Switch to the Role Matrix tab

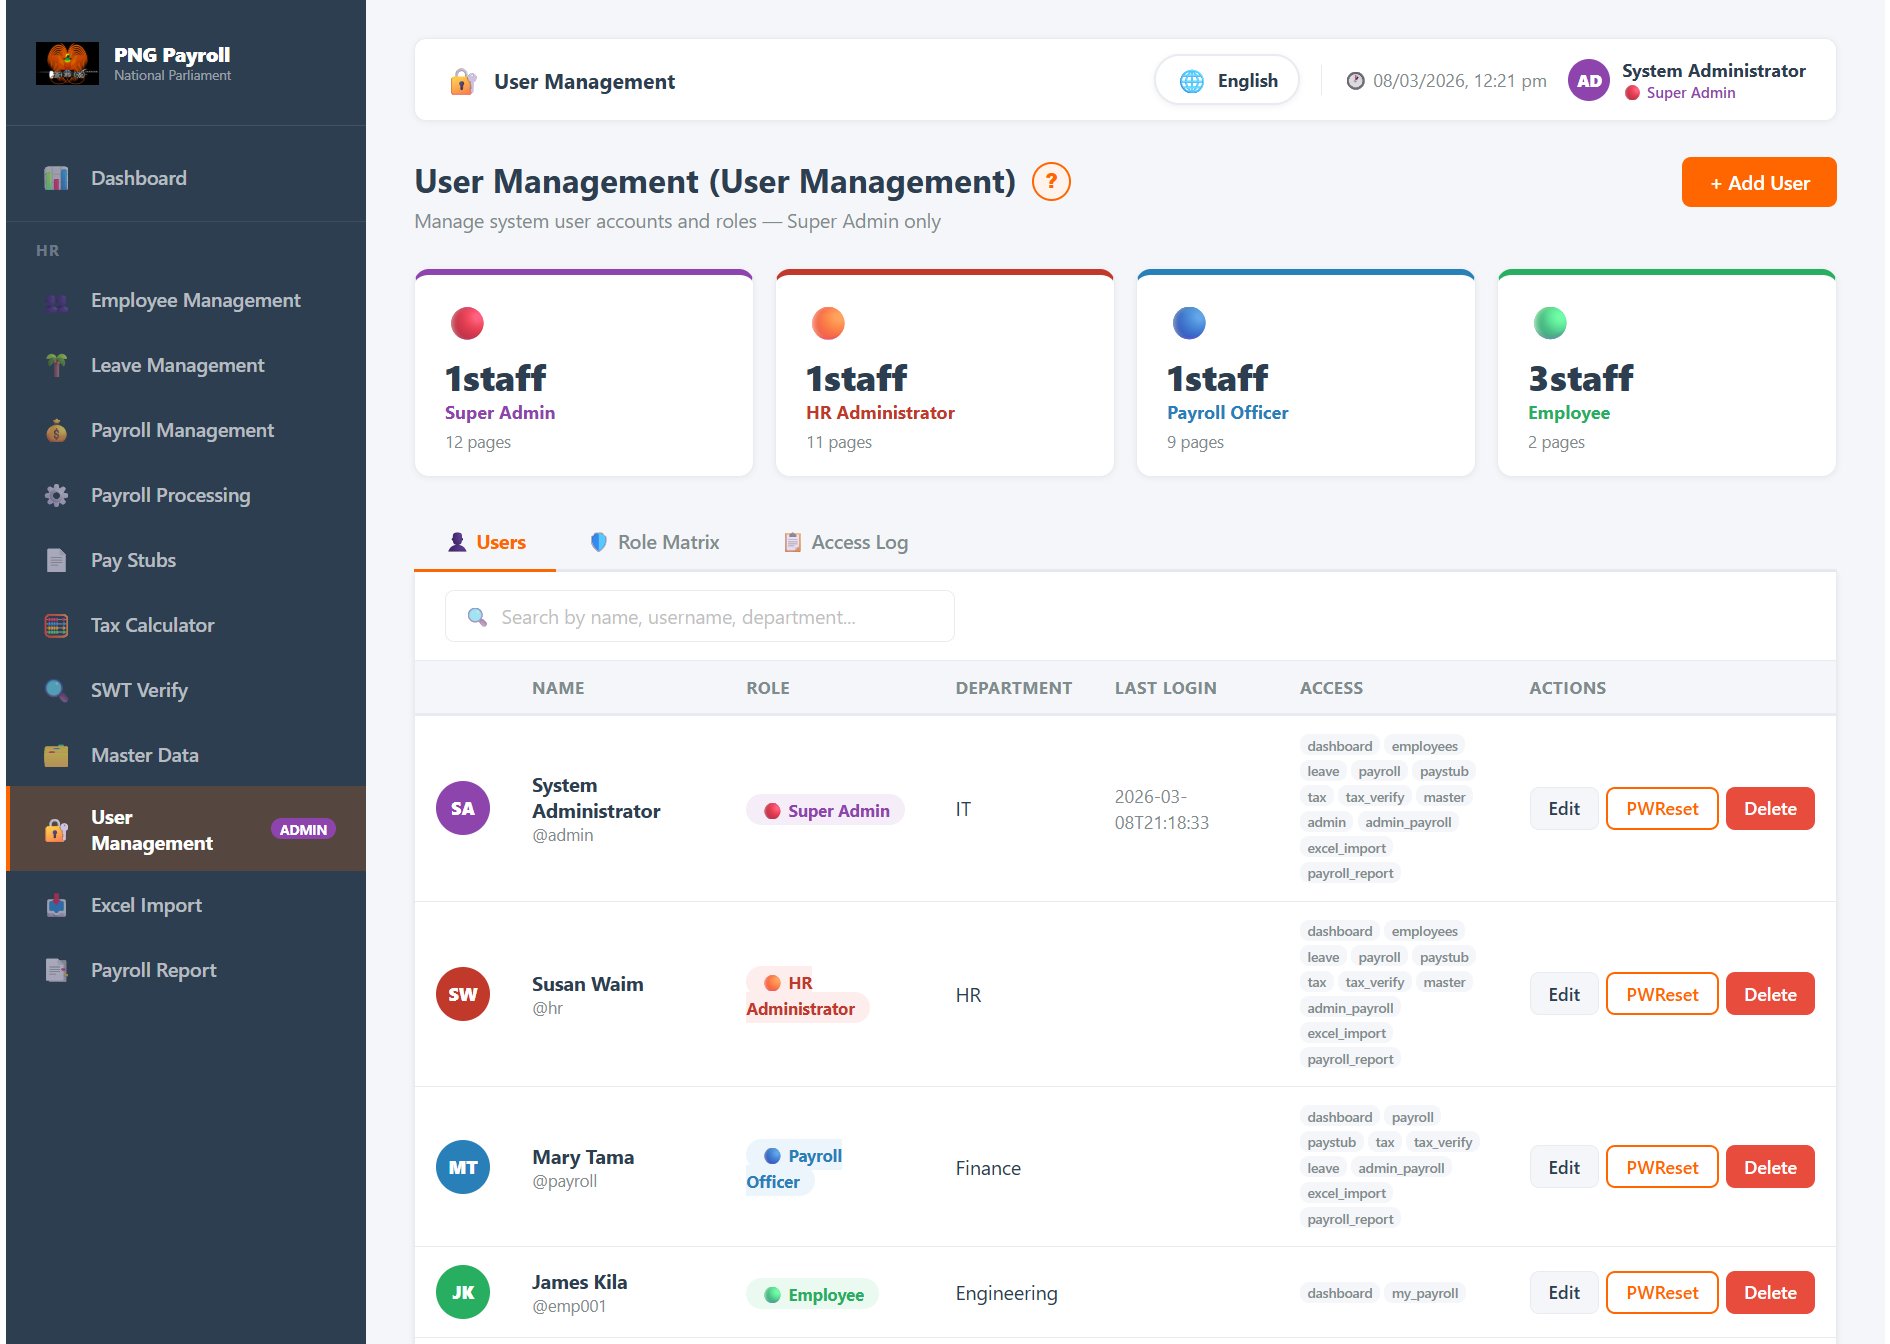point(654,543)
